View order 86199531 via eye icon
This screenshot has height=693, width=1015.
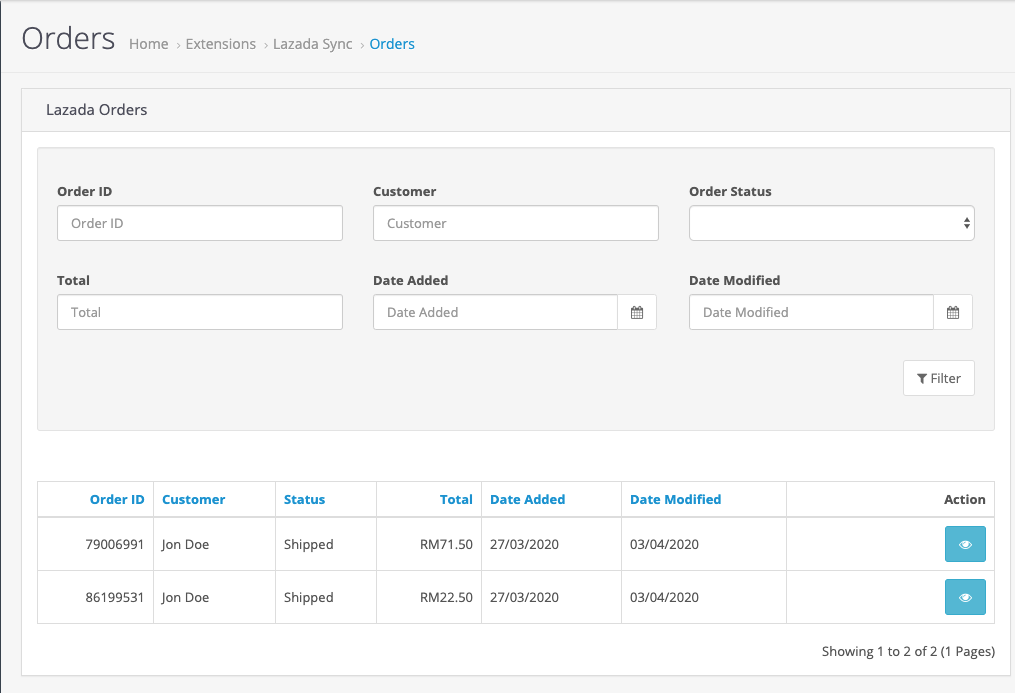pyautogui.click(x=965, y=597)
